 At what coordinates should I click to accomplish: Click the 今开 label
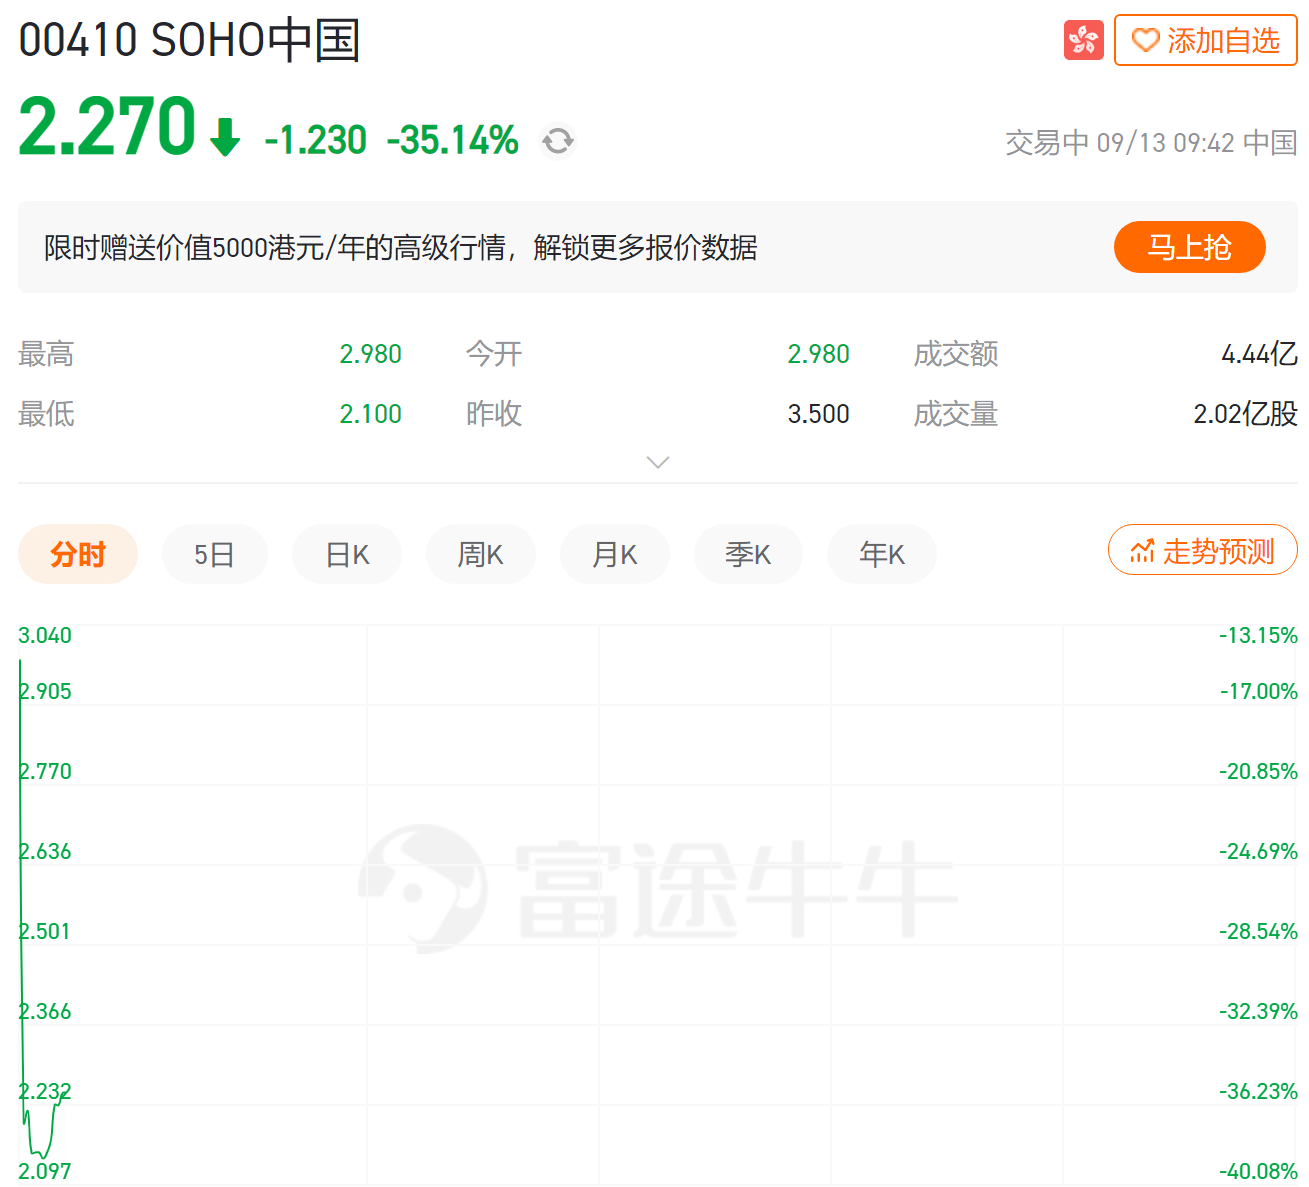(494, 354)
